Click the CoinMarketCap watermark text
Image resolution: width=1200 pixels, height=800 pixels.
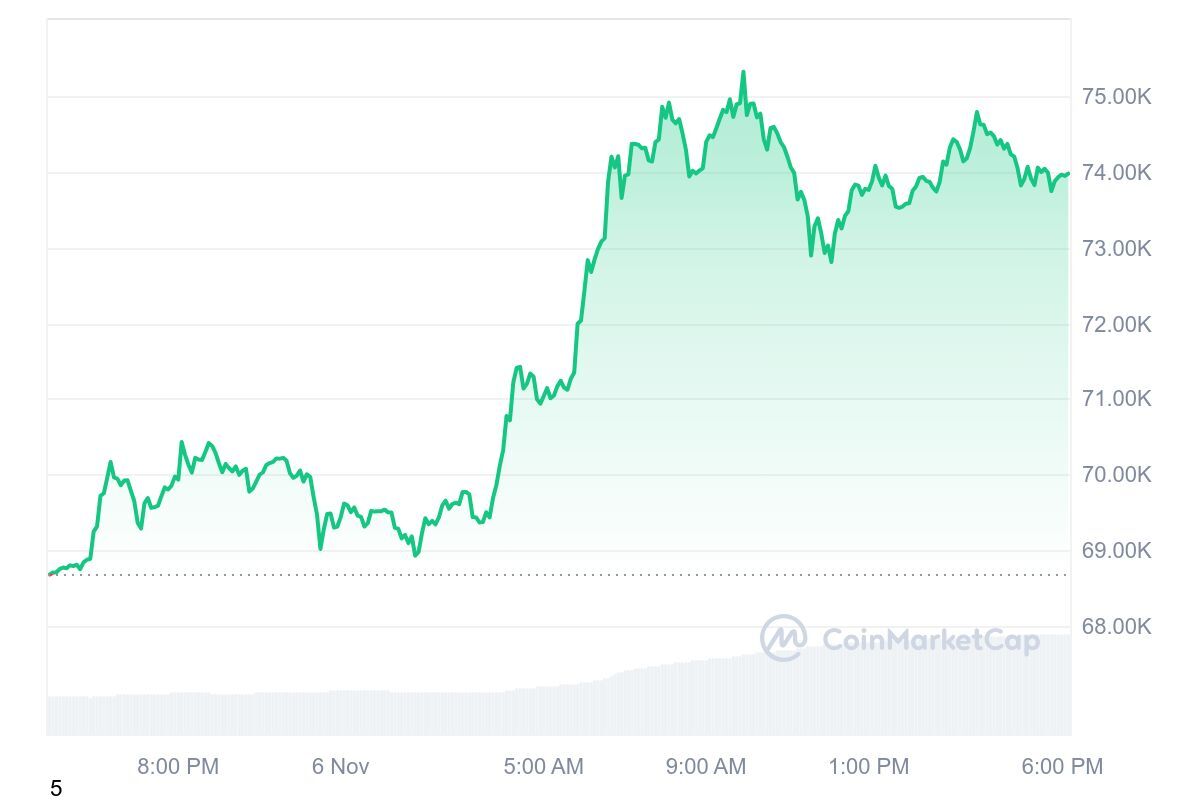coord(930,640)
